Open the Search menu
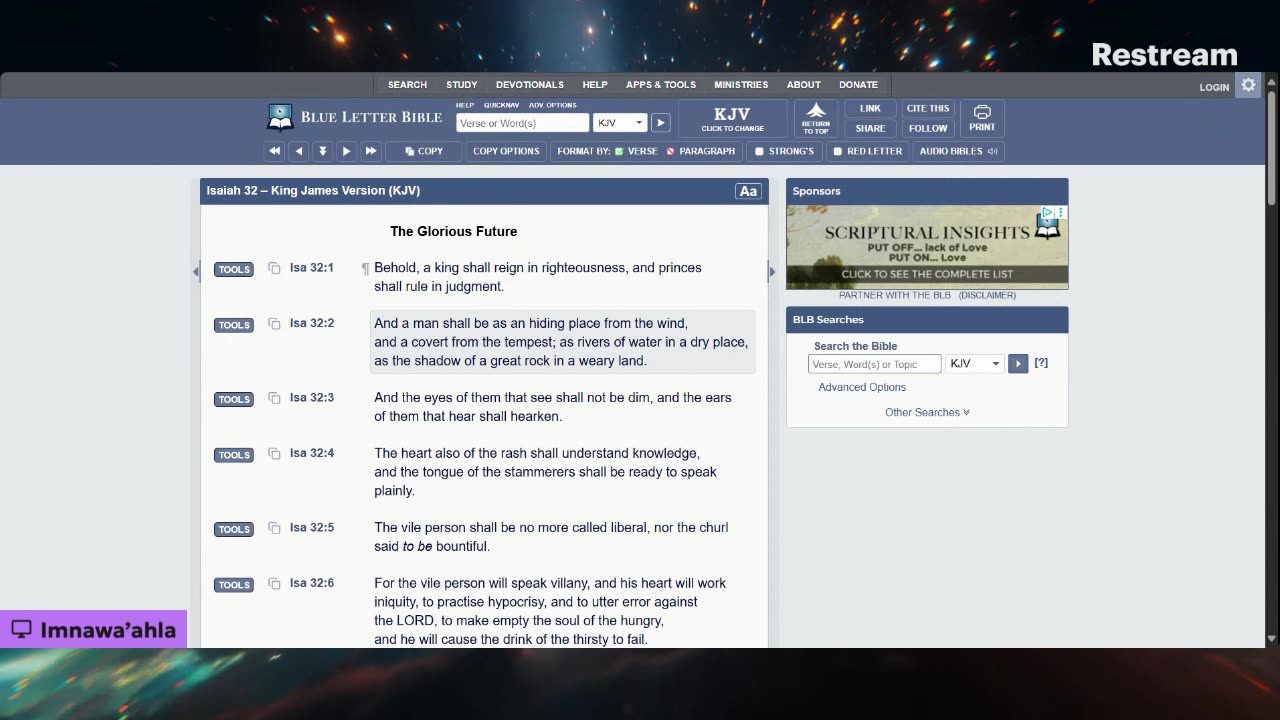1280x720 pixels. pyautogui.click(x=407, y=85)
